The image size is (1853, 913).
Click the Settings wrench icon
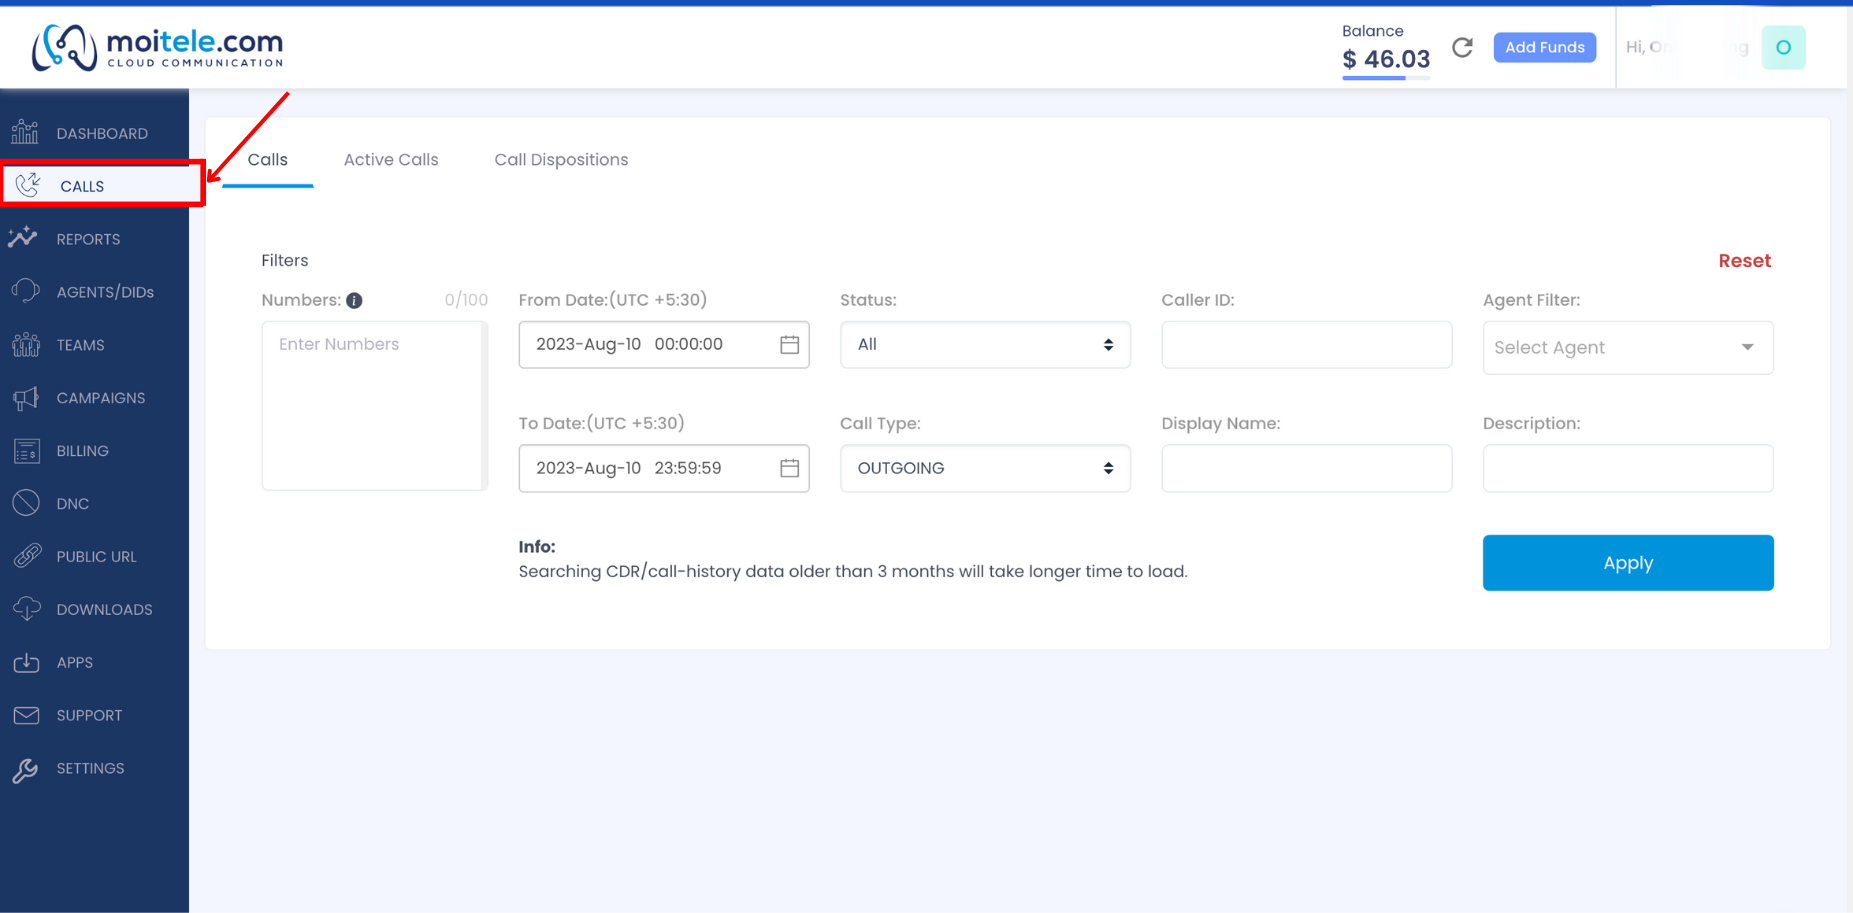pos(26,769)
